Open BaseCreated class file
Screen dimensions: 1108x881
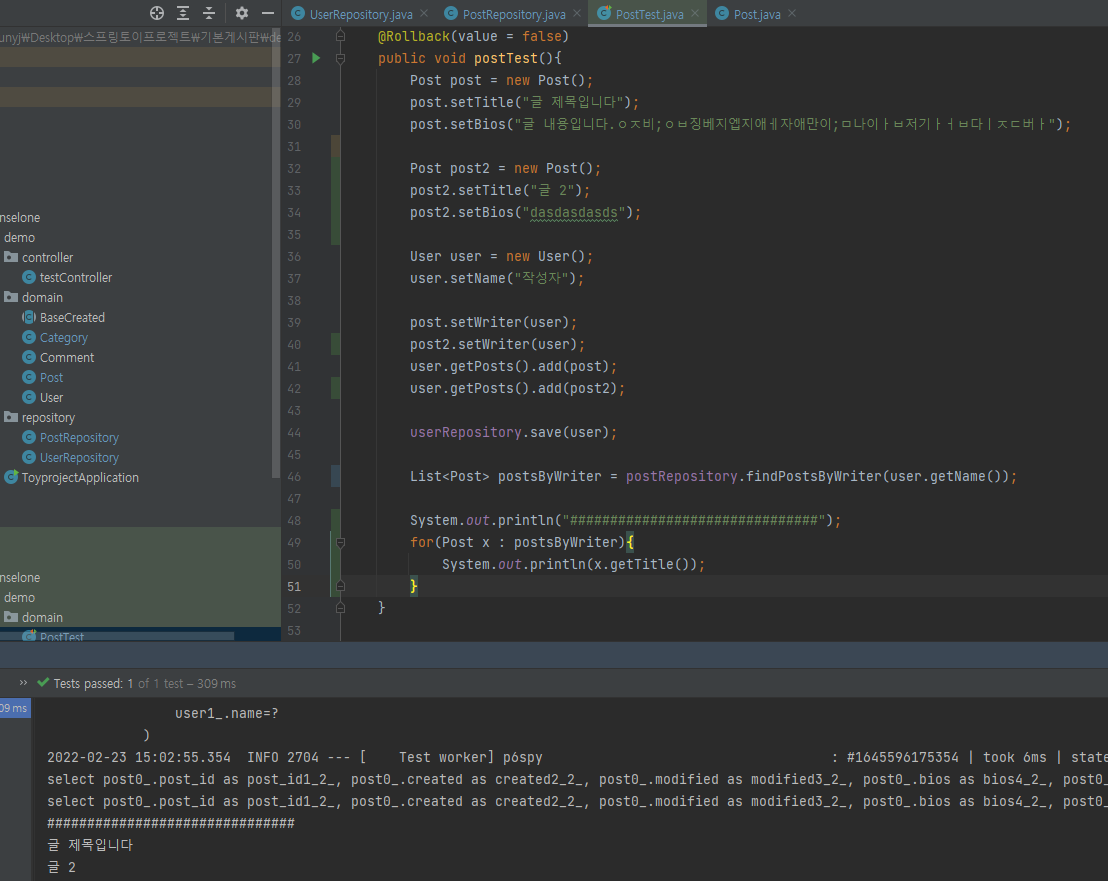point(72,318)
